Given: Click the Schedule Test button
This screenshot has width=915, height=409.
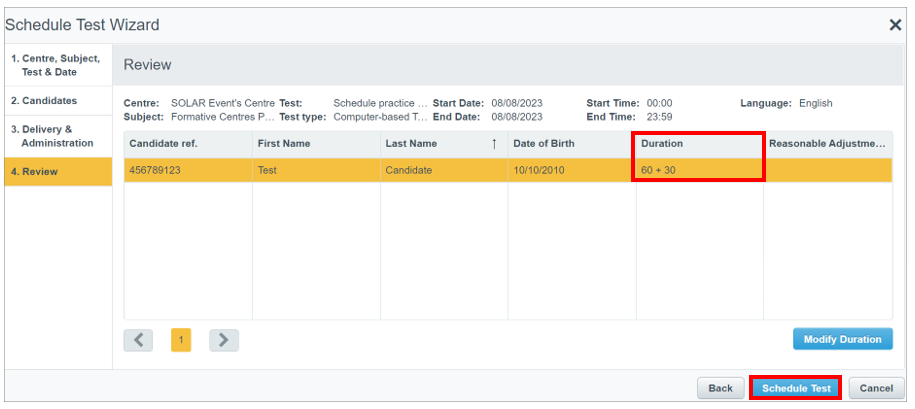Looking at the screenshot, I should [x=796, y=388].
